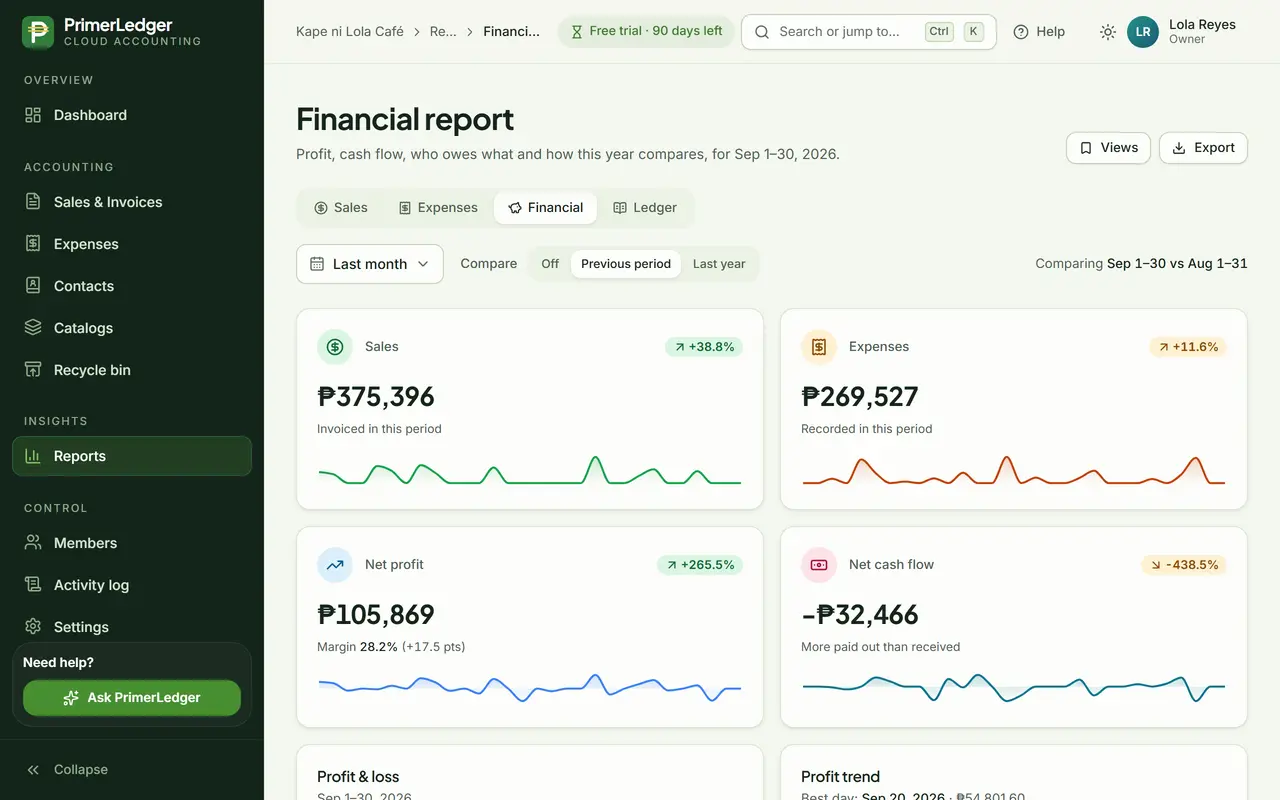Click the Profit & loss card heading

click(x=358, y=777)
